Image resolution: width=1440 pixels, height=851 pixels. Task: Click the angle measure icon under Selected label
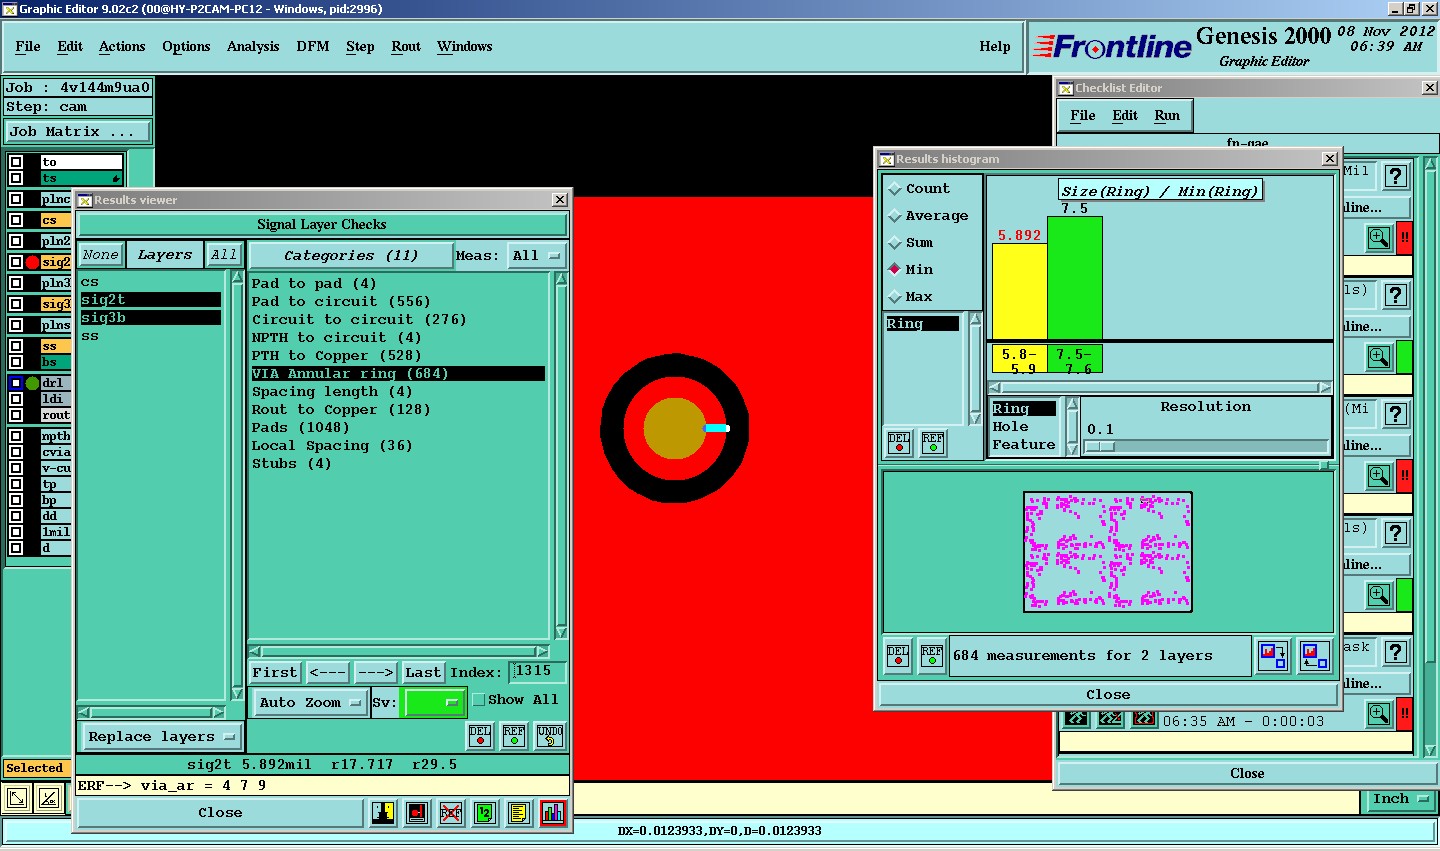click(49, 798)
